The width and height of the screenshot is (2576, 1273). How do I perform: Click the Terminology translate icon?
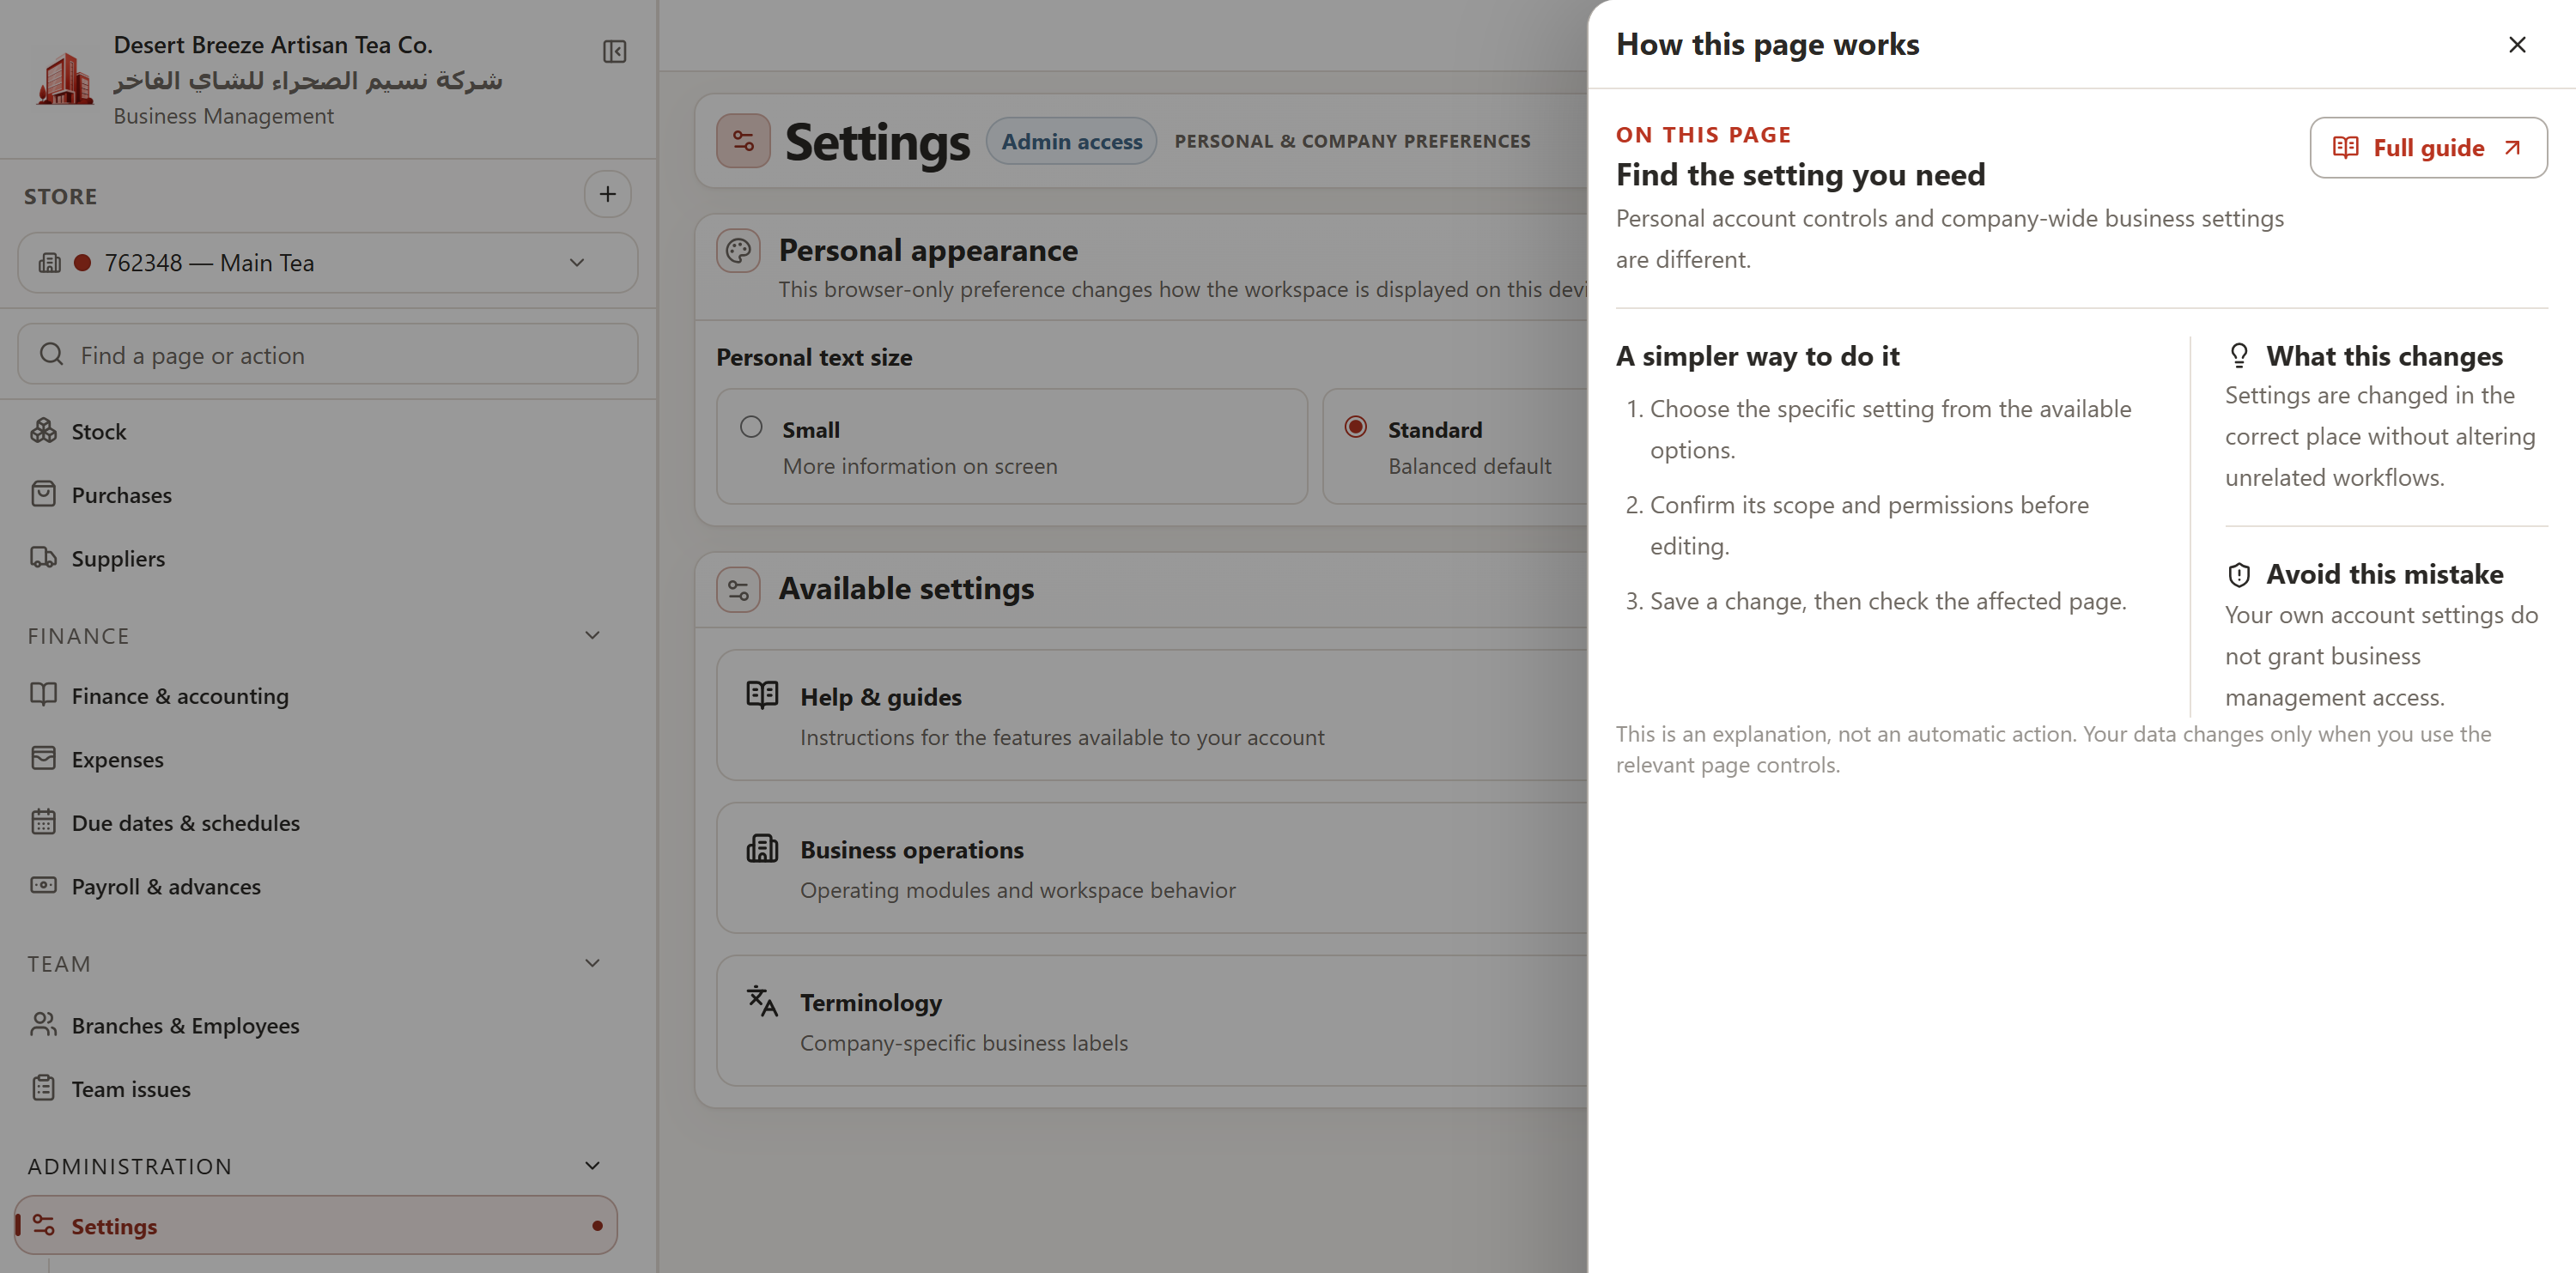coord(762,1000)
